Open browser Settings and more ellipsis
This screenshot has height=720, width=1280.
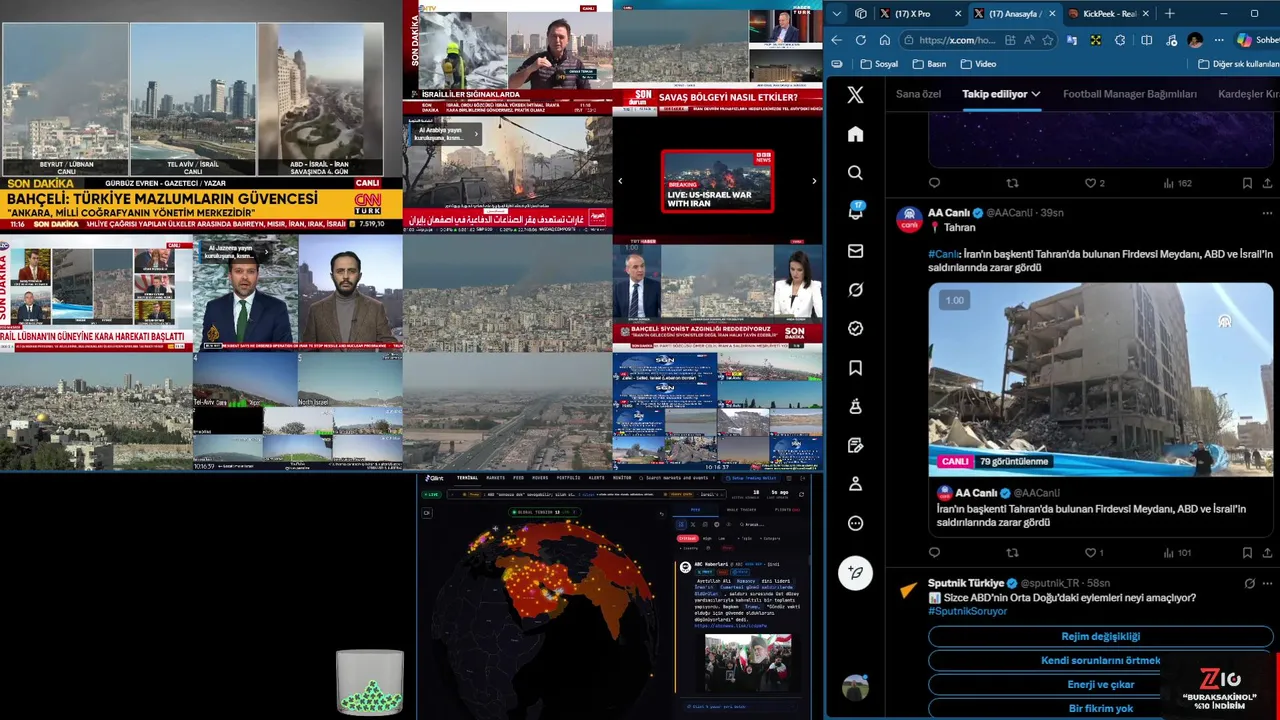[x=1219, y=40]
